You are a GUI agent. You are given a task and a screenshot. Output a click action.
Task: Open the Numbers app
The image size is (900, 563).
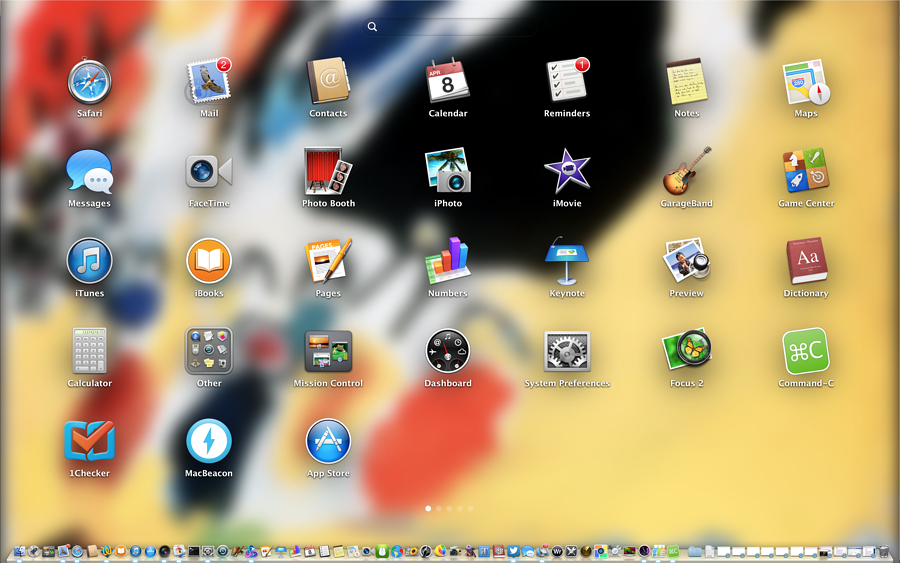click(447, 261)
